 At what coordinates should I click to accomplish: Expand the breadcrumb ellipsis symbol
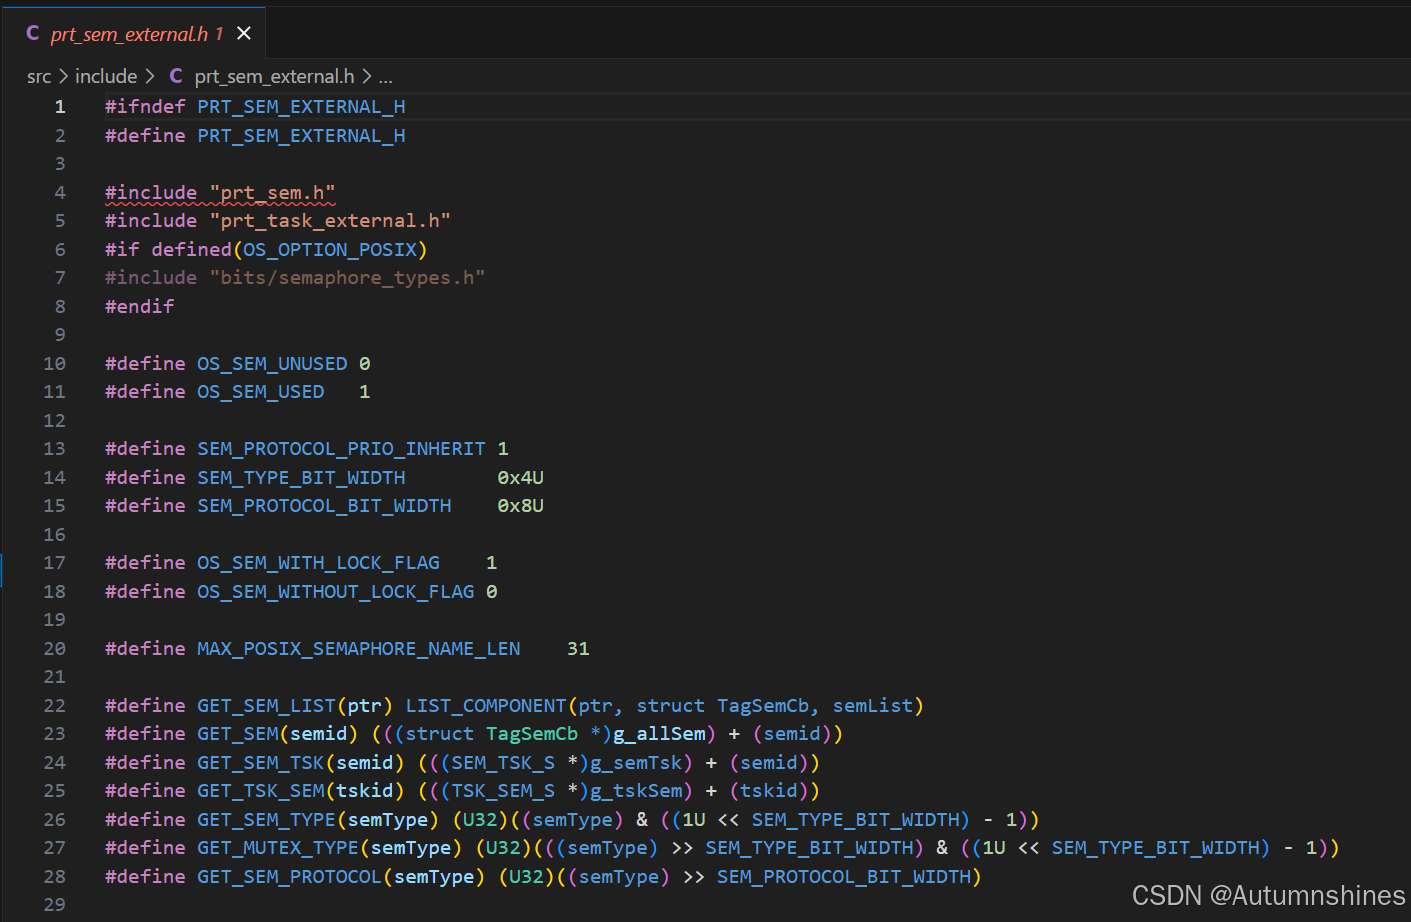385,77
